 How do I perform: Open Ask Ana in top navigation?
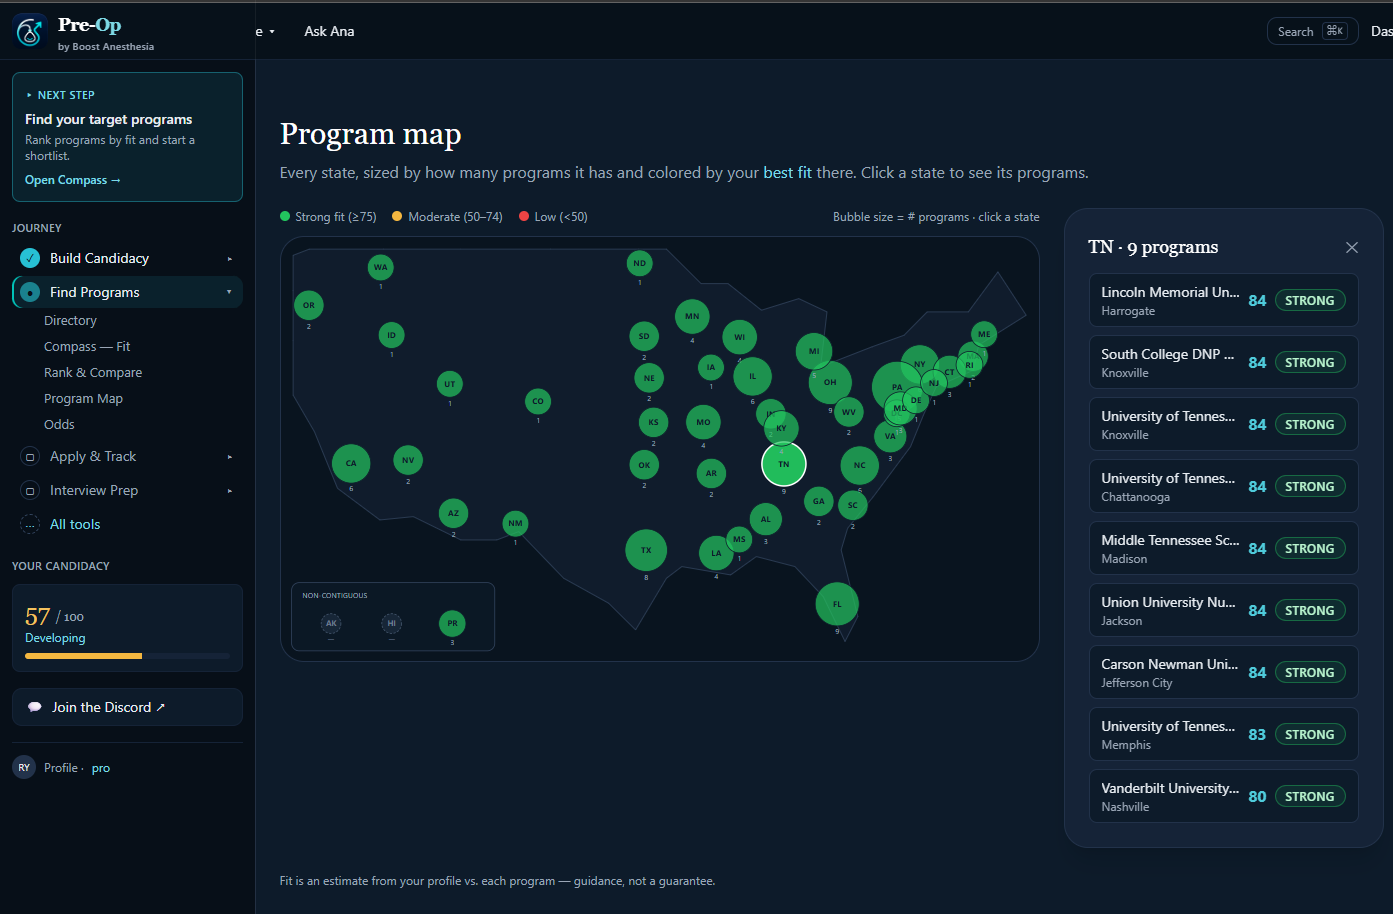329,32
